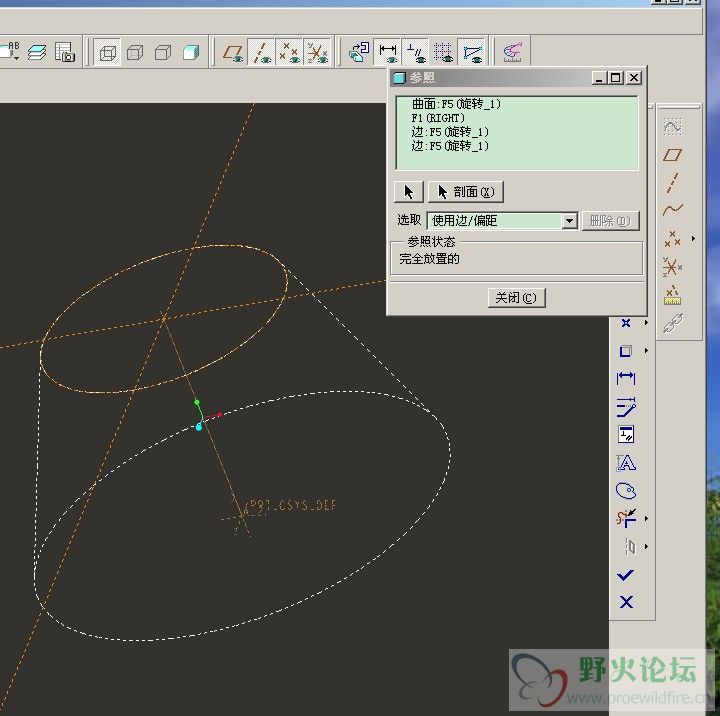Select the sketcher text tool
This screenshot has width=720, height=716.
626,463
